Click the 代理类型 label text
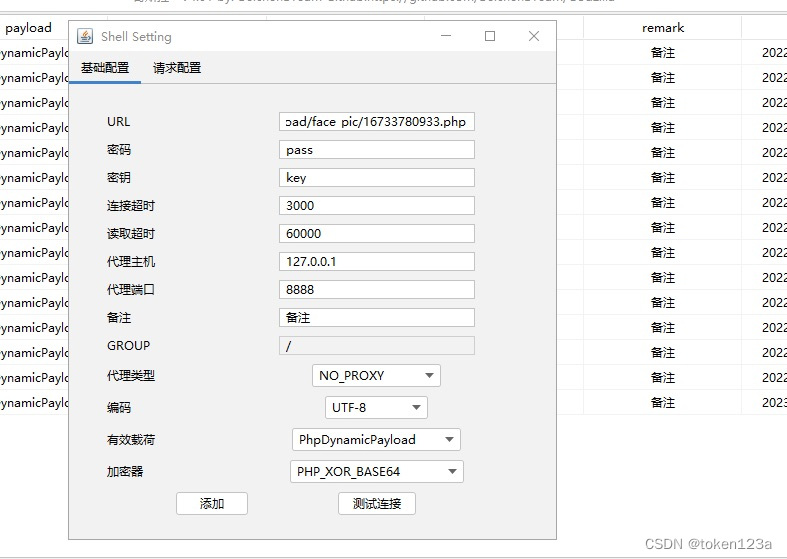Screen dimensions: 787x559 [131, 375]
